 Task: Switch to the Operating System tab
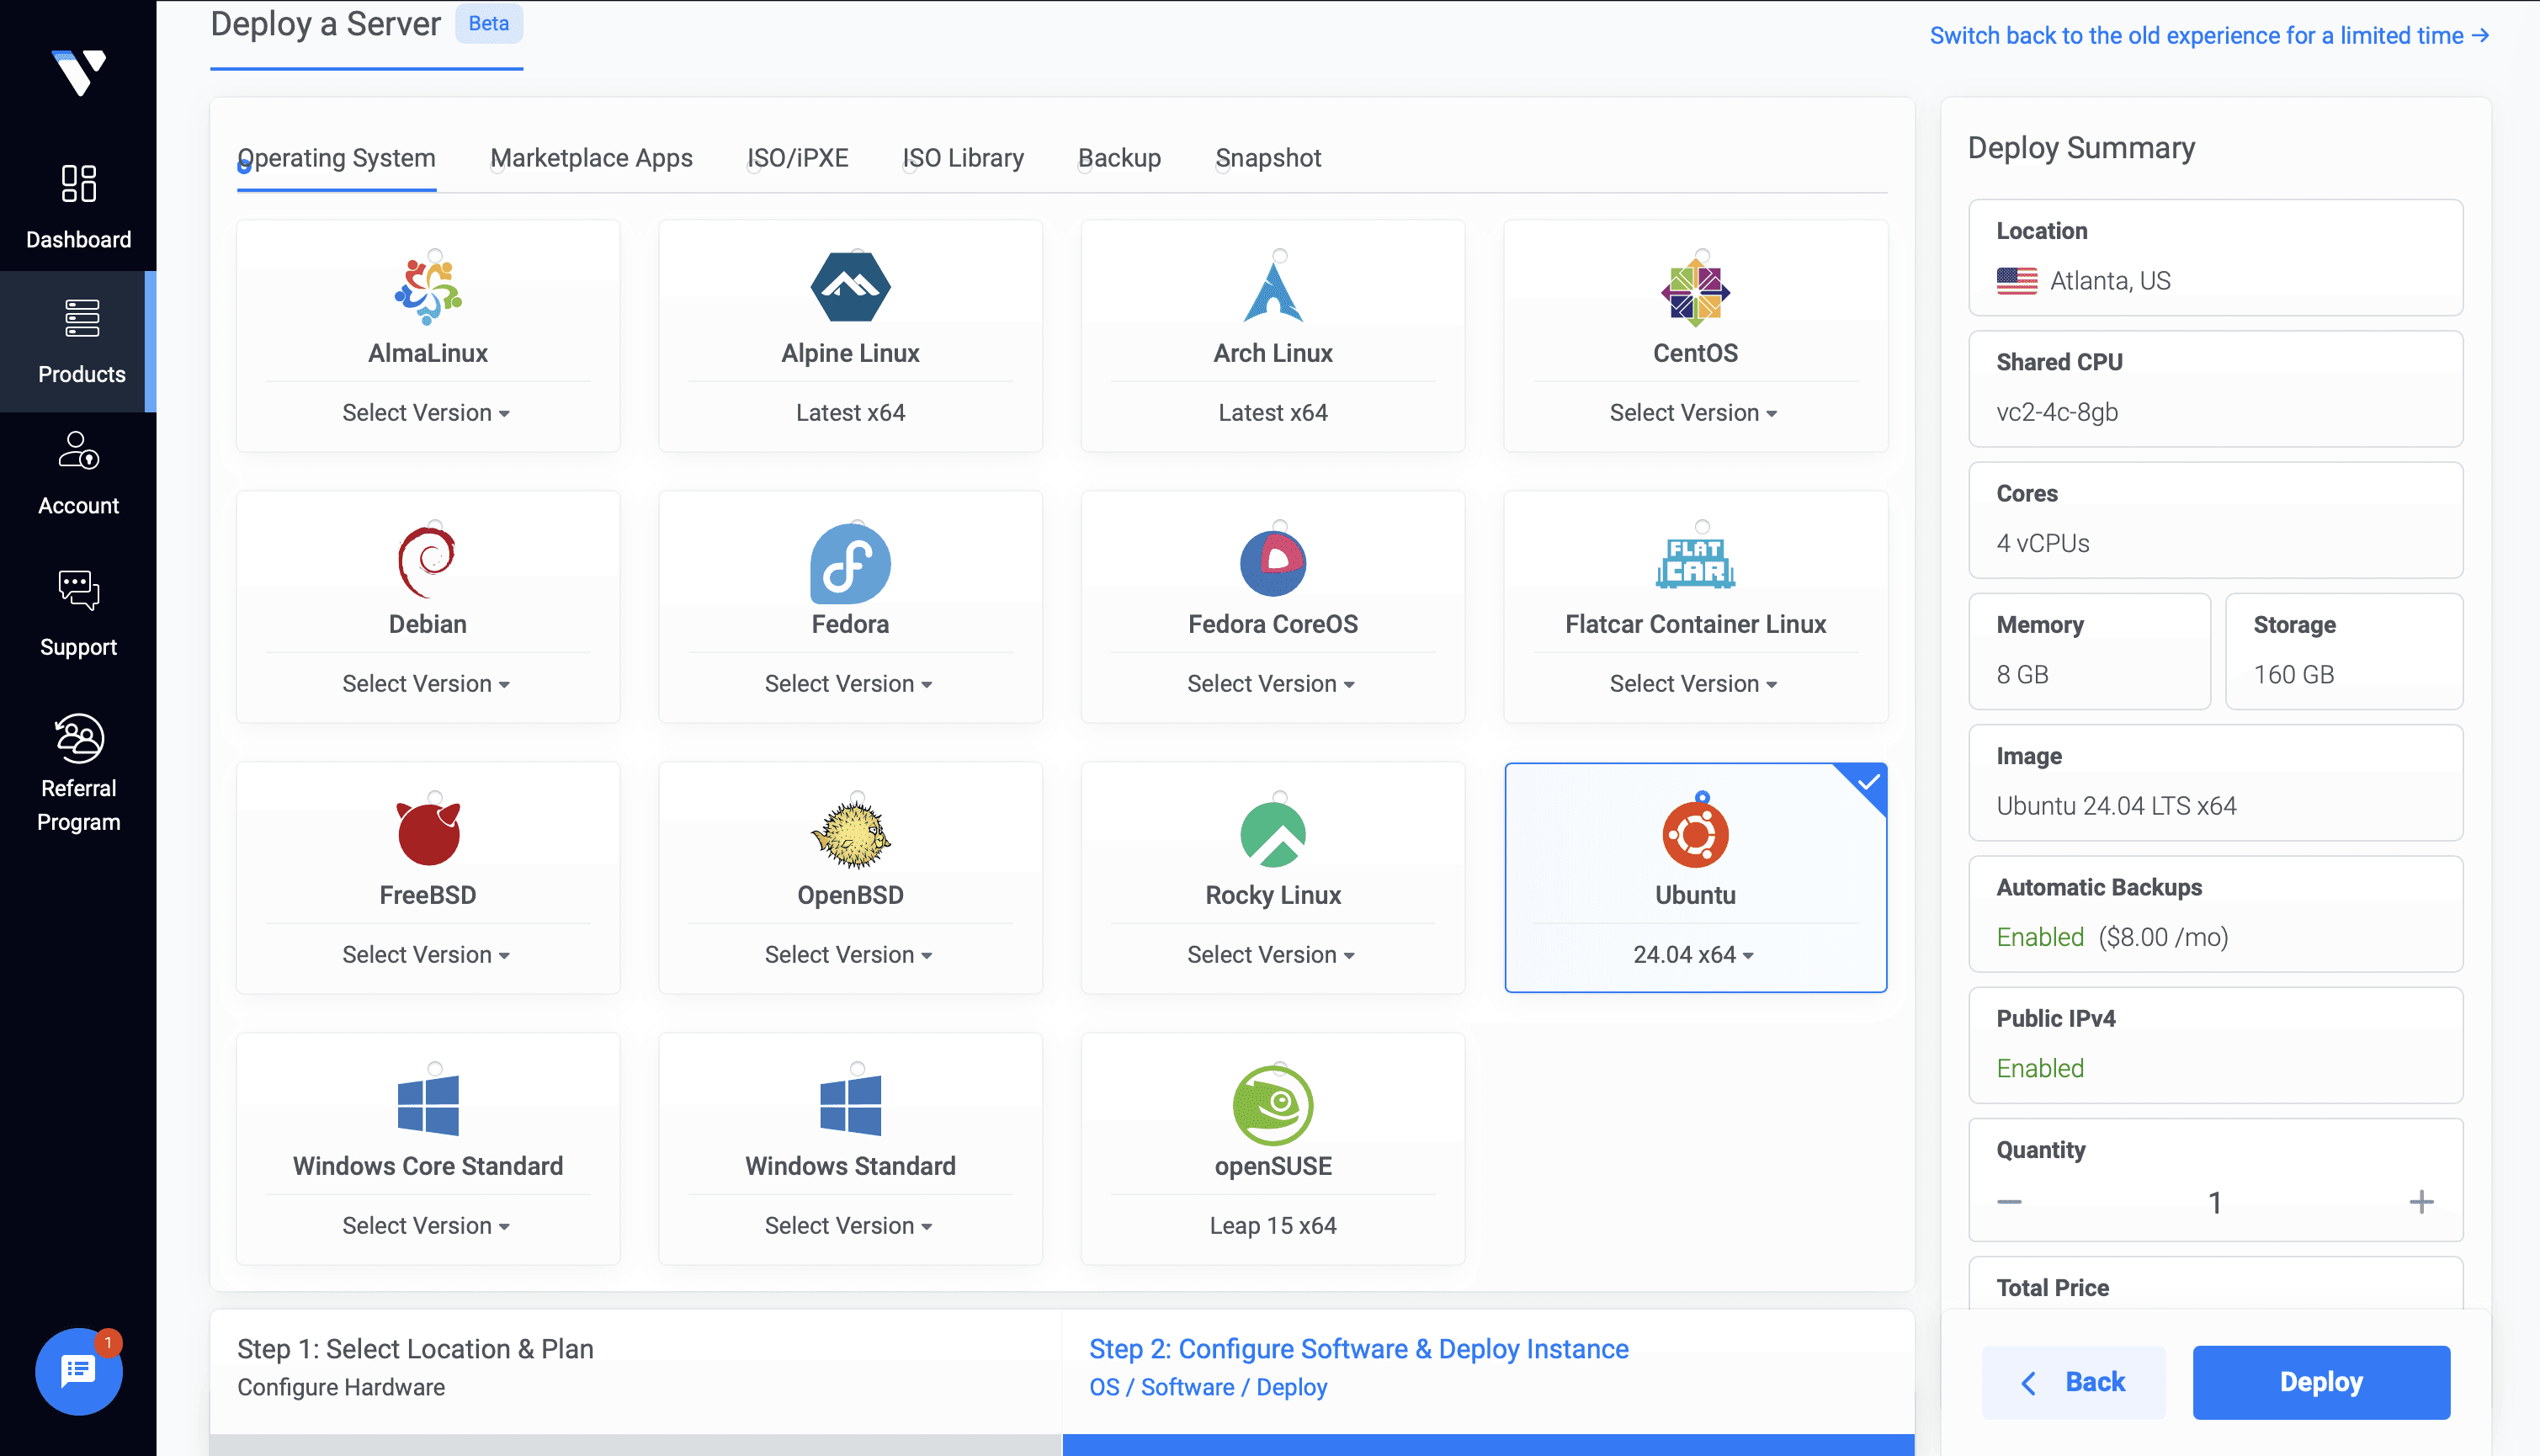coord(337,158)
